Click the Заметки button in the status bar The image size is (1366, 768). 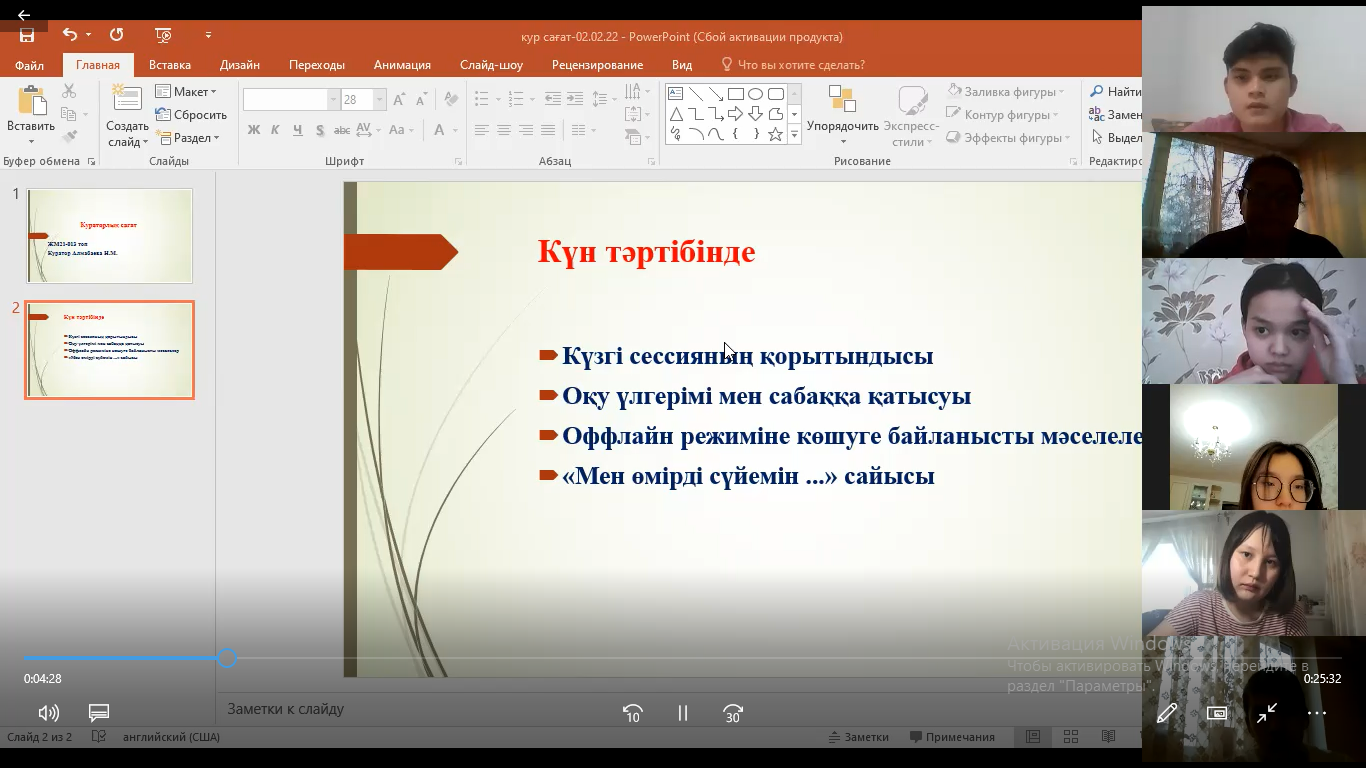(858, 737)
